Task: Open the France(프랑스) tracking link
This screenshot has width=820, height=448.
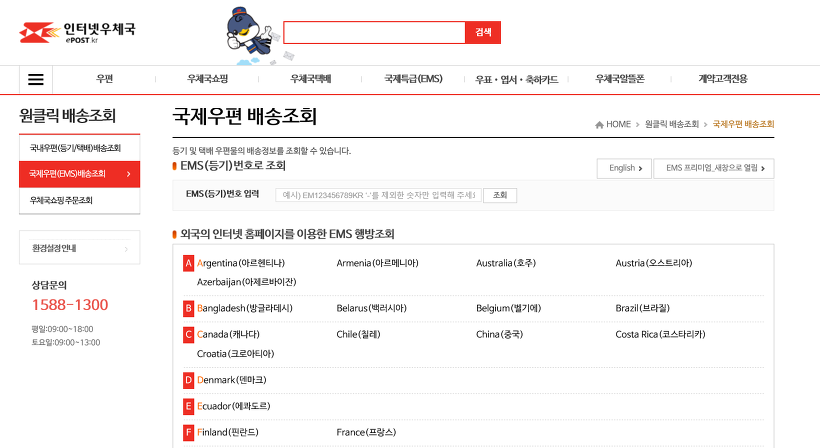Action: 366,432
